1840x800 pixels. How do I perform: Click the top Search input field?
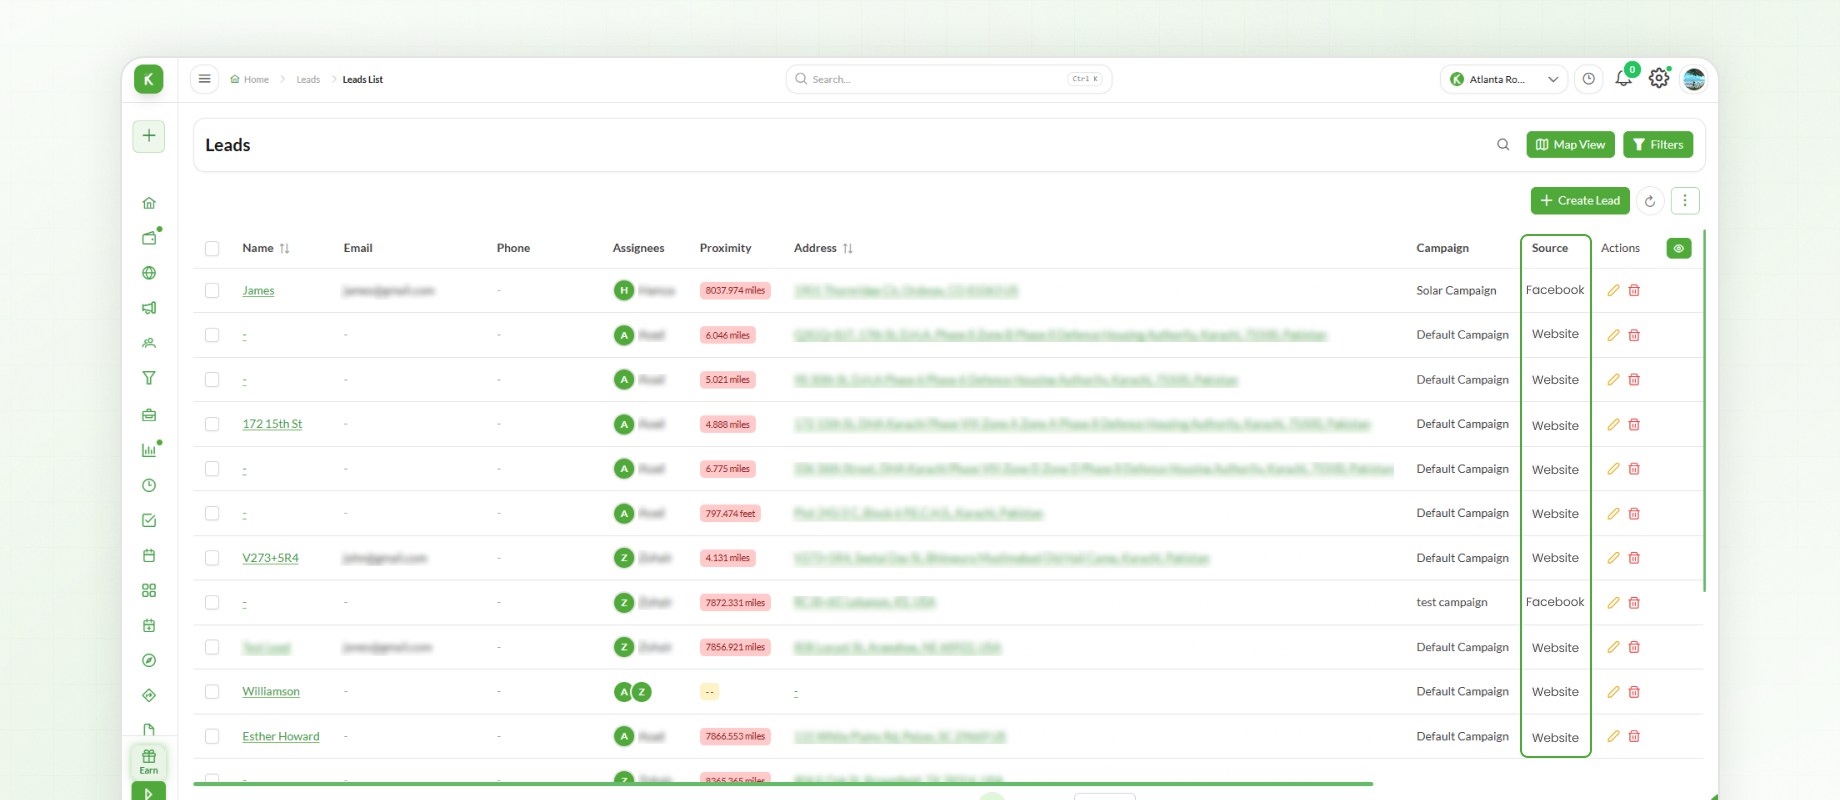pyautogui.click(x=949, y=79)
